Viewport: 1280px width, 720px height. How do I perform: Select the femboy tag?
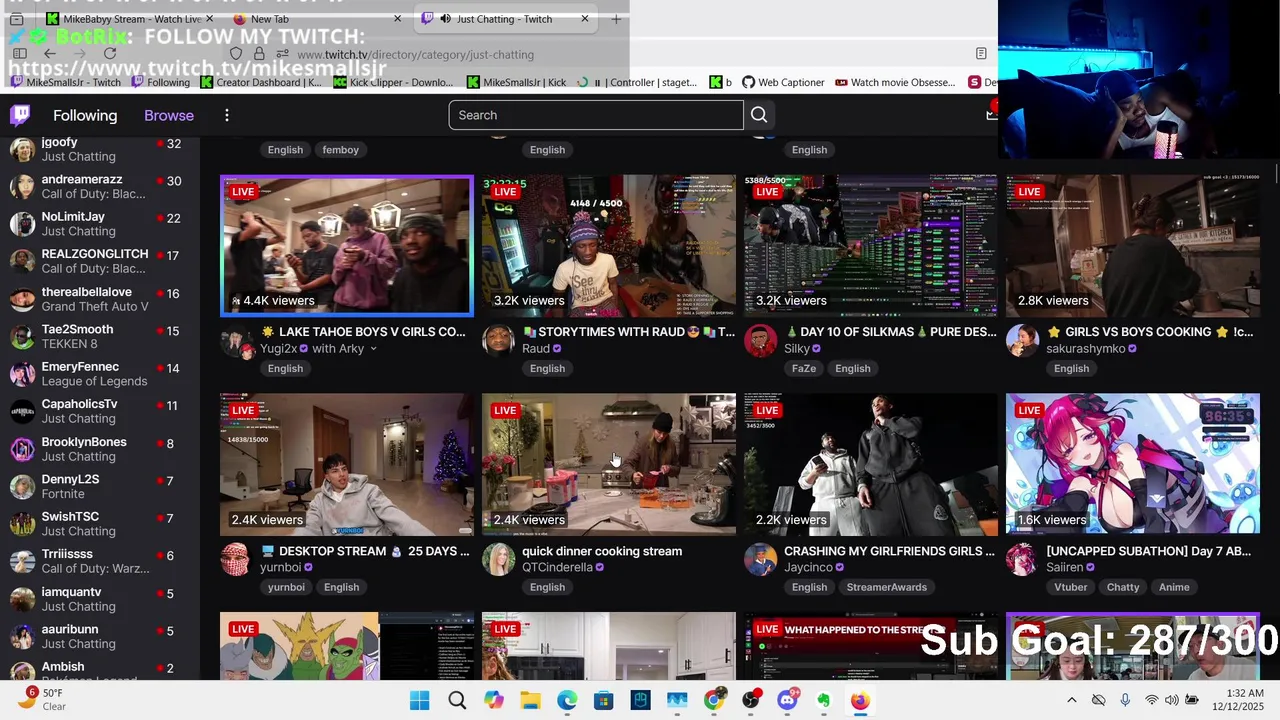tap(340, 150)
